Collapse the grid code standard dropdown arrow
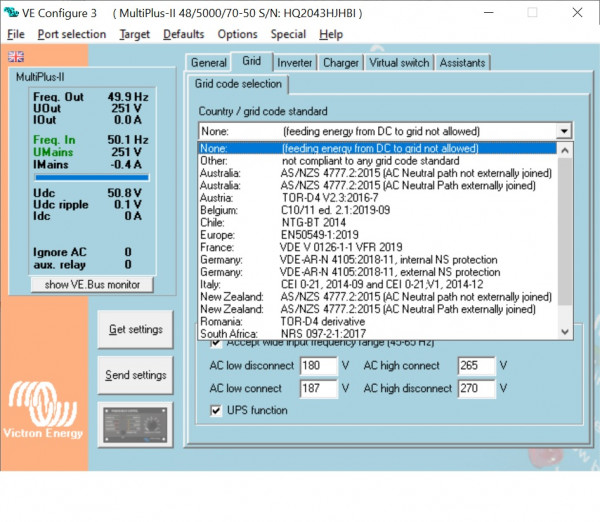This screenshot has height=522, width=600. 564,131
